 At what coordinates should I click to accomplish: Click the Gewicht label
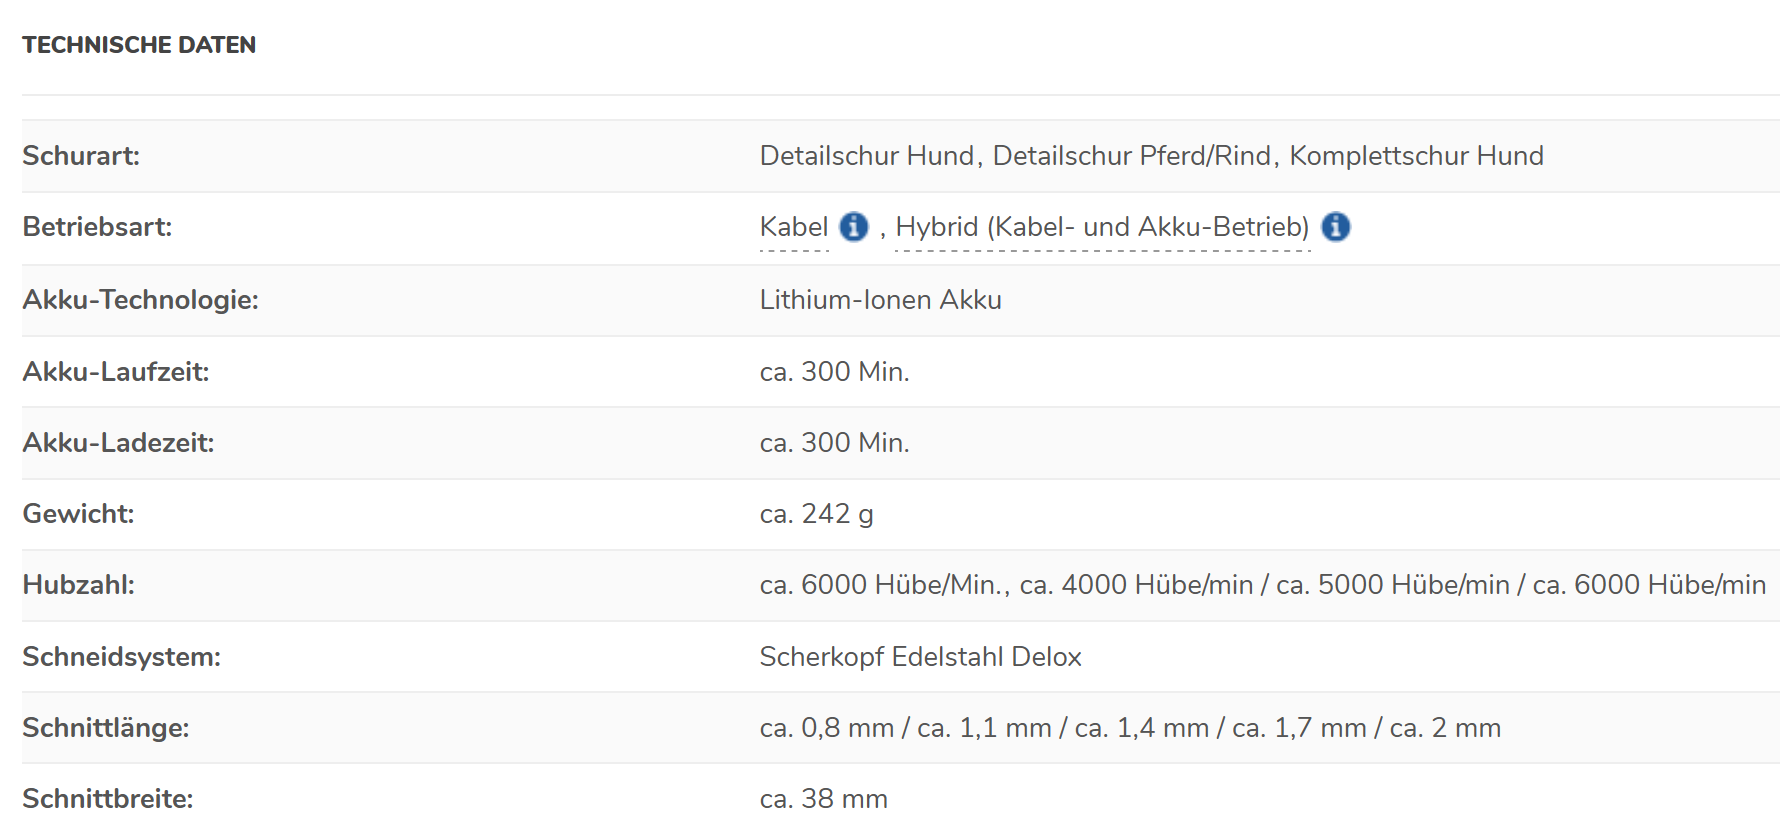[x=78, y=514]
